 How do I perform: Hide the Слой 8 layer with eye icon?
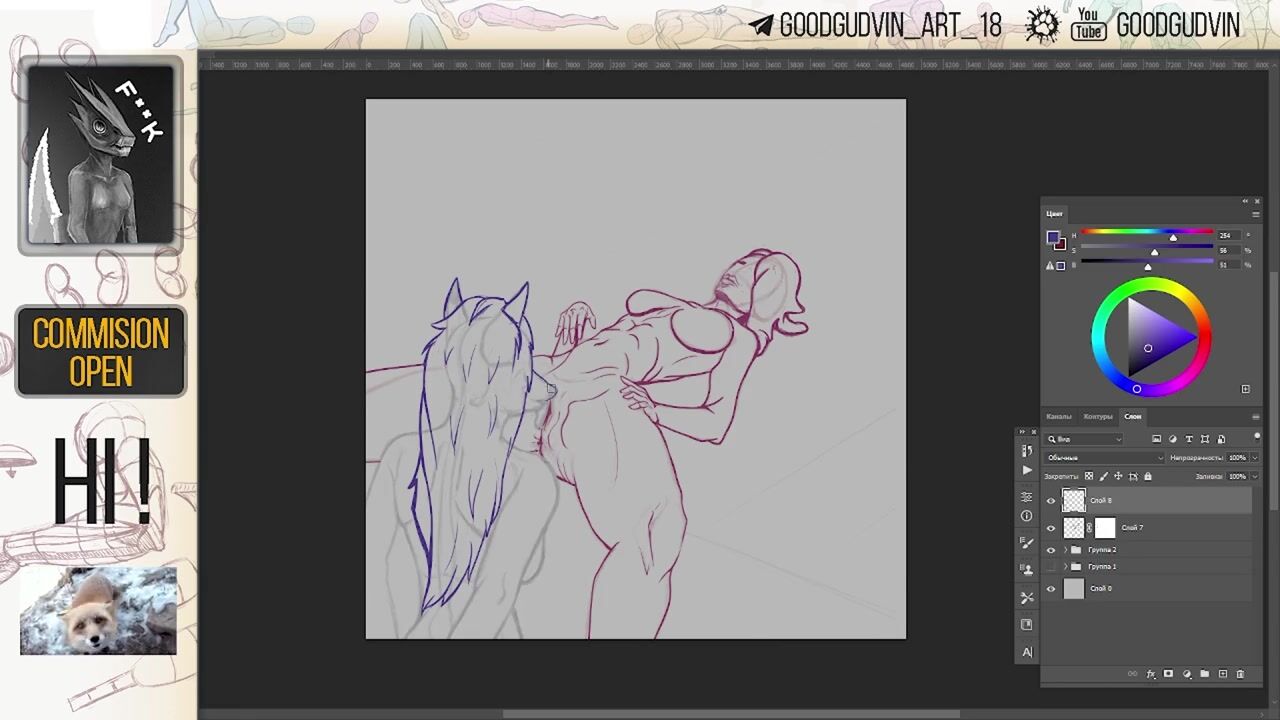(x=1051, y=501)
